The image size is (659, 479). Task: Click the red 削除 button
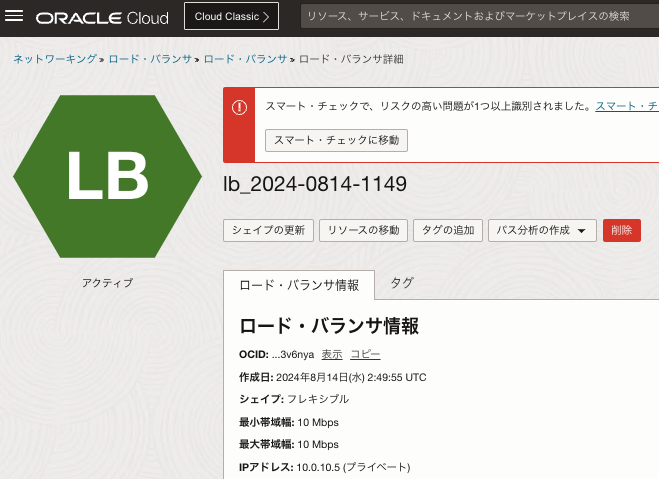pos(622,230)
